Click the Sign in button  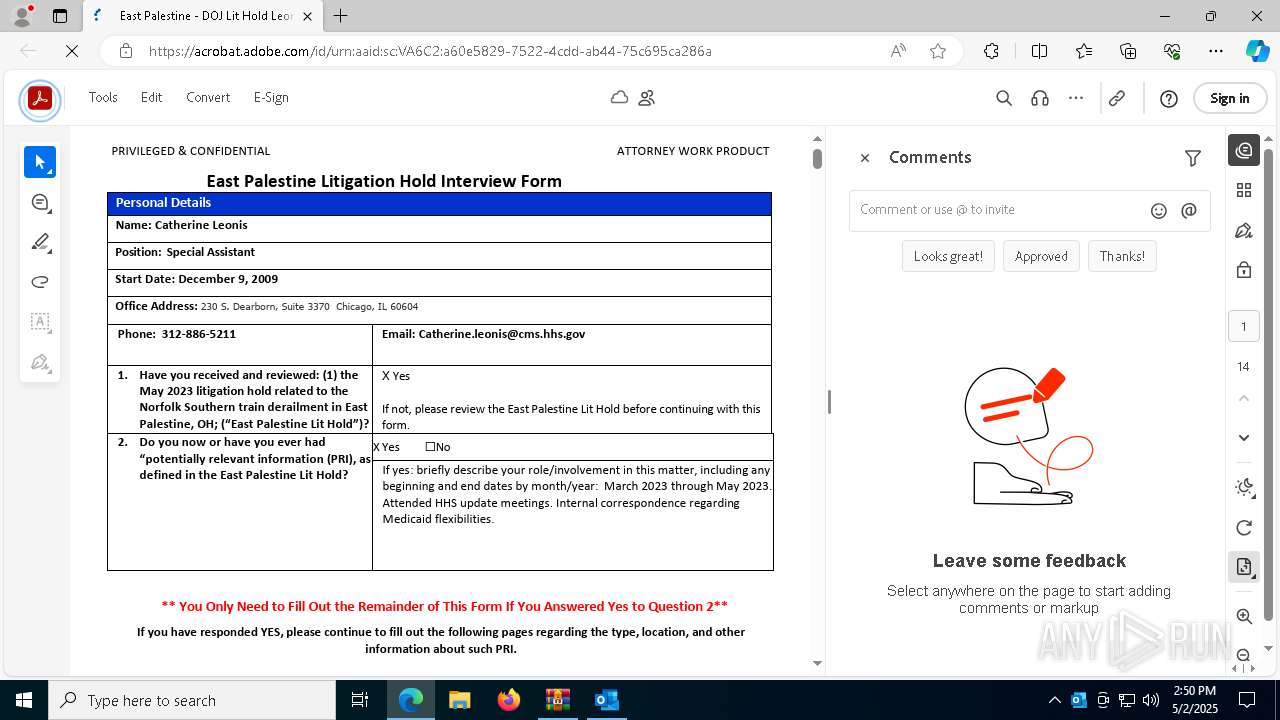(x=1229, y=98)
